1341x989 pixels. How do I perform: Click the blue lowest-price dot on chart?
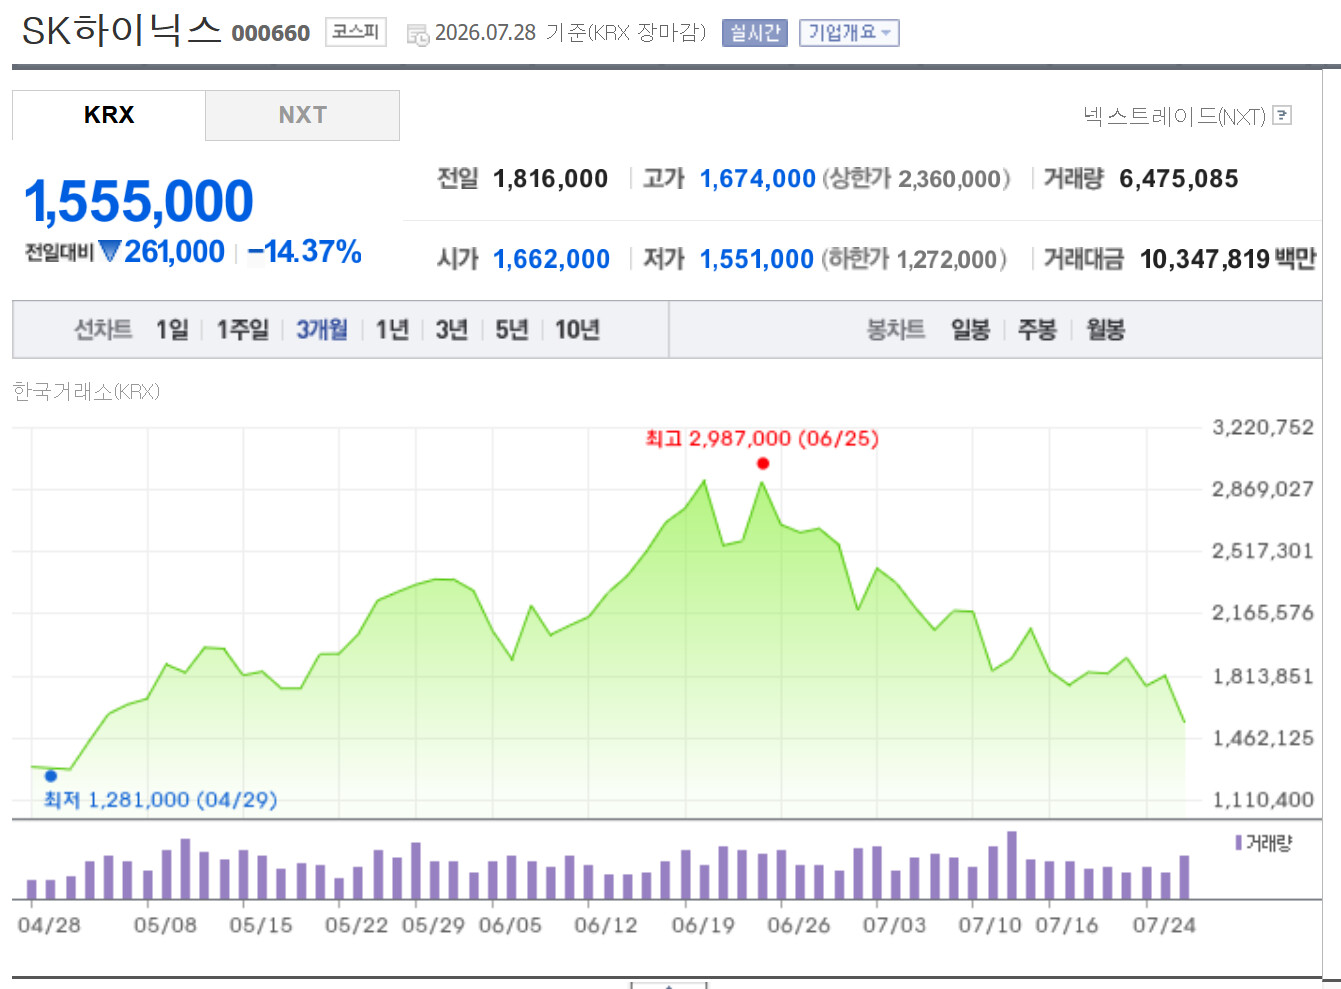click(51, 776)
